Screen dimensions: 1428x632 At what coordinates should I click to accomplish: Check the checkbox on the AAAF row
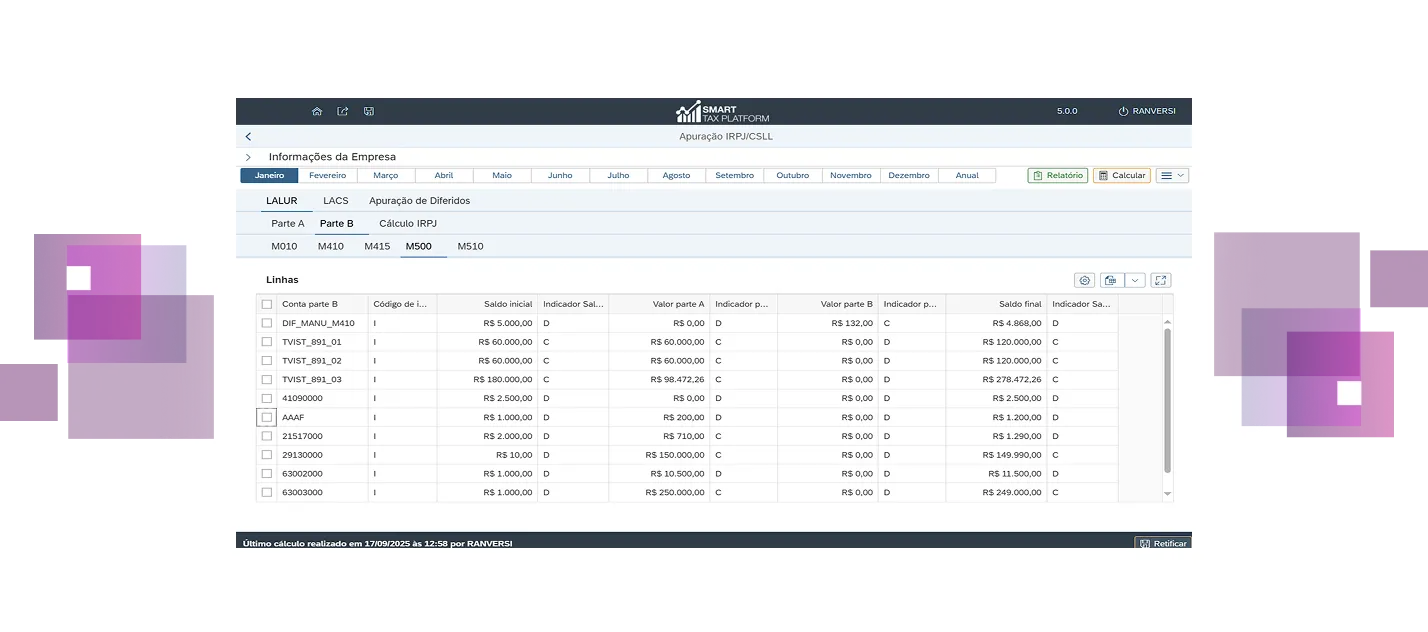point(266,417)
